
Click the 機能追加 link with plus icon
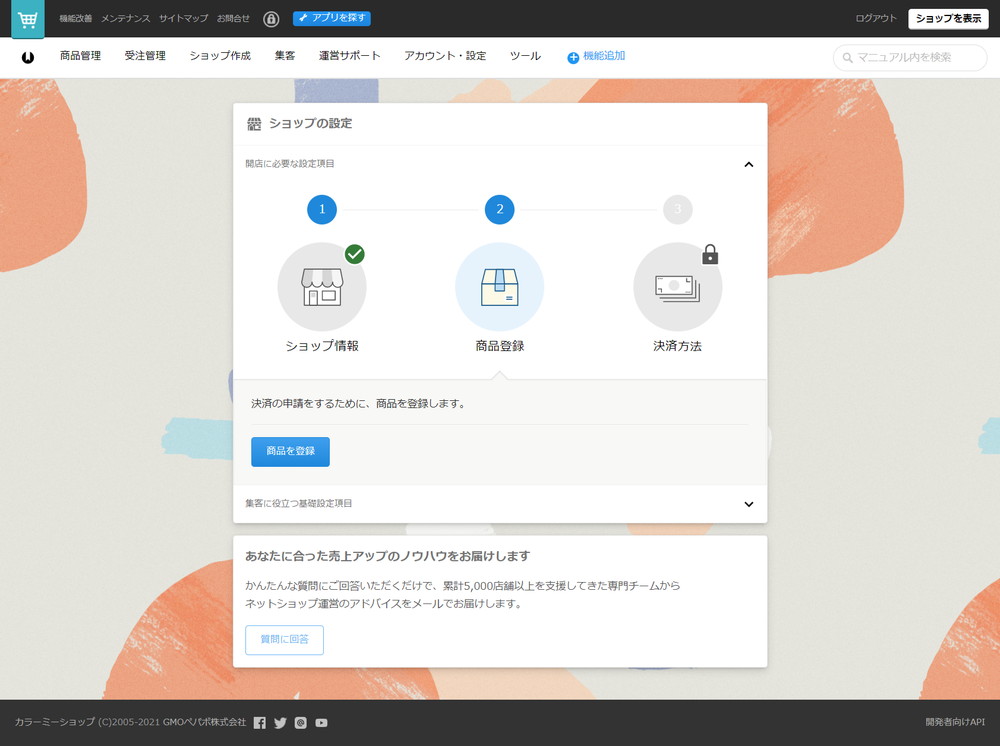coord(596,57)
